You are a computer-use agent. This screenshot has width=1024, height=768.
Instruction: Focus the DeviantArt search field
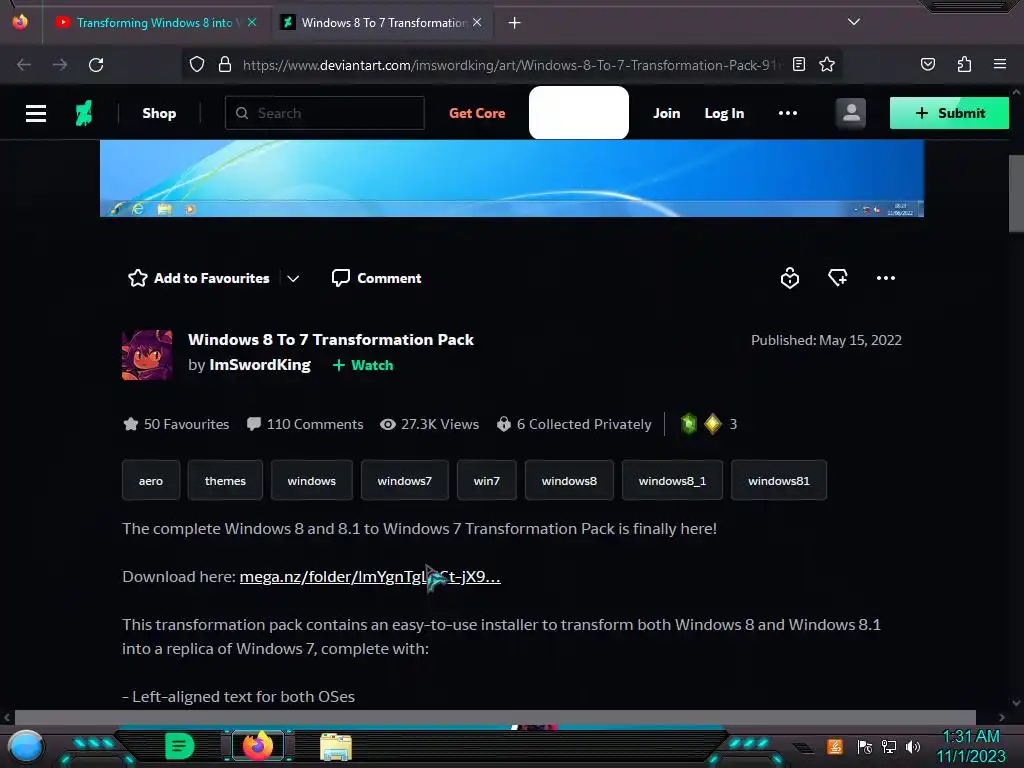(x=325, y=113)
